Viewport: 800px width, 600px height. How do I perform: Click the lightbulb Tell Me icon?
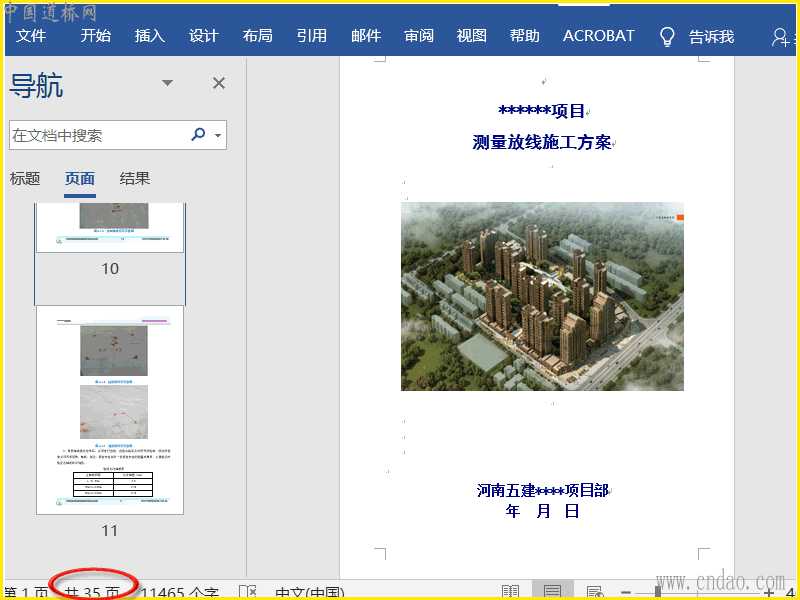tap(667, 37)
